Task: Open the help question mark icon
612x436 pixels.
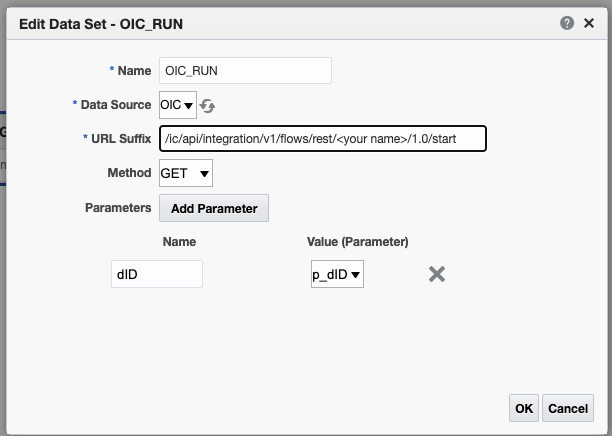Action: tap(567, 23)
